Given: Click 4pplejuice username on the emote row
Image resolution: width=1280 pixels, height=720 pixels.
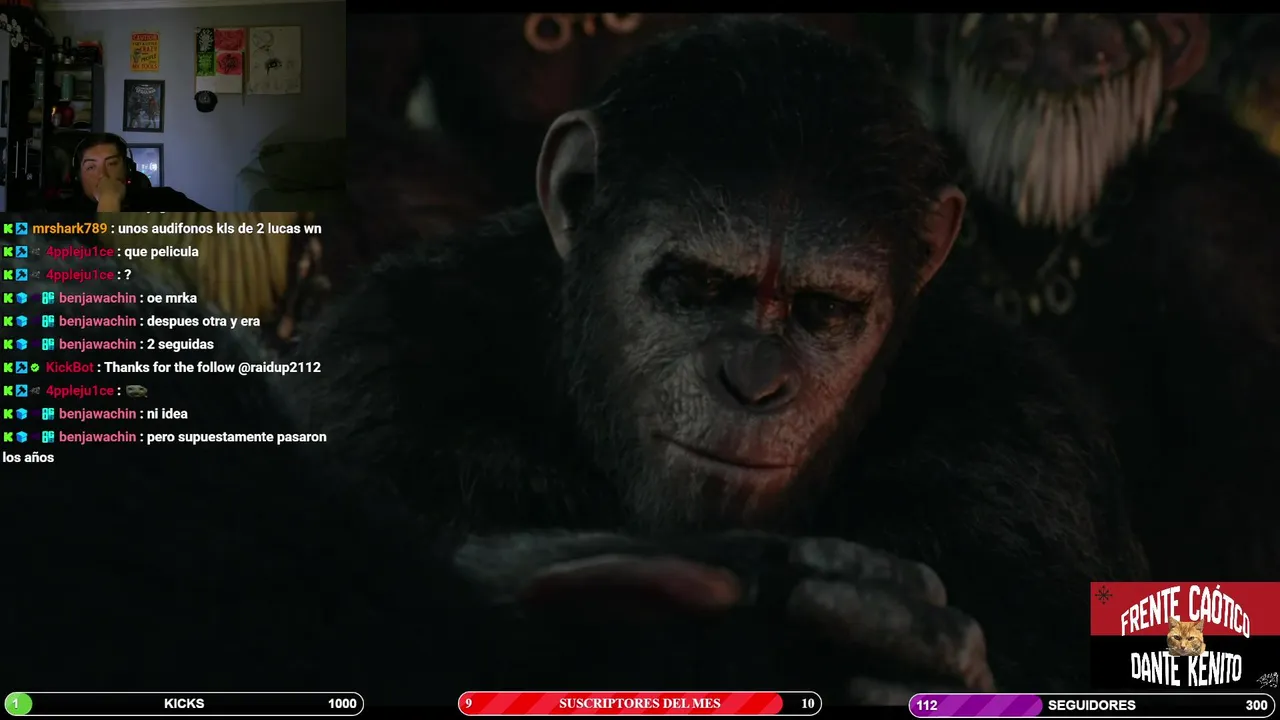Looking at the screenshot, I should [x=79, y=391].
